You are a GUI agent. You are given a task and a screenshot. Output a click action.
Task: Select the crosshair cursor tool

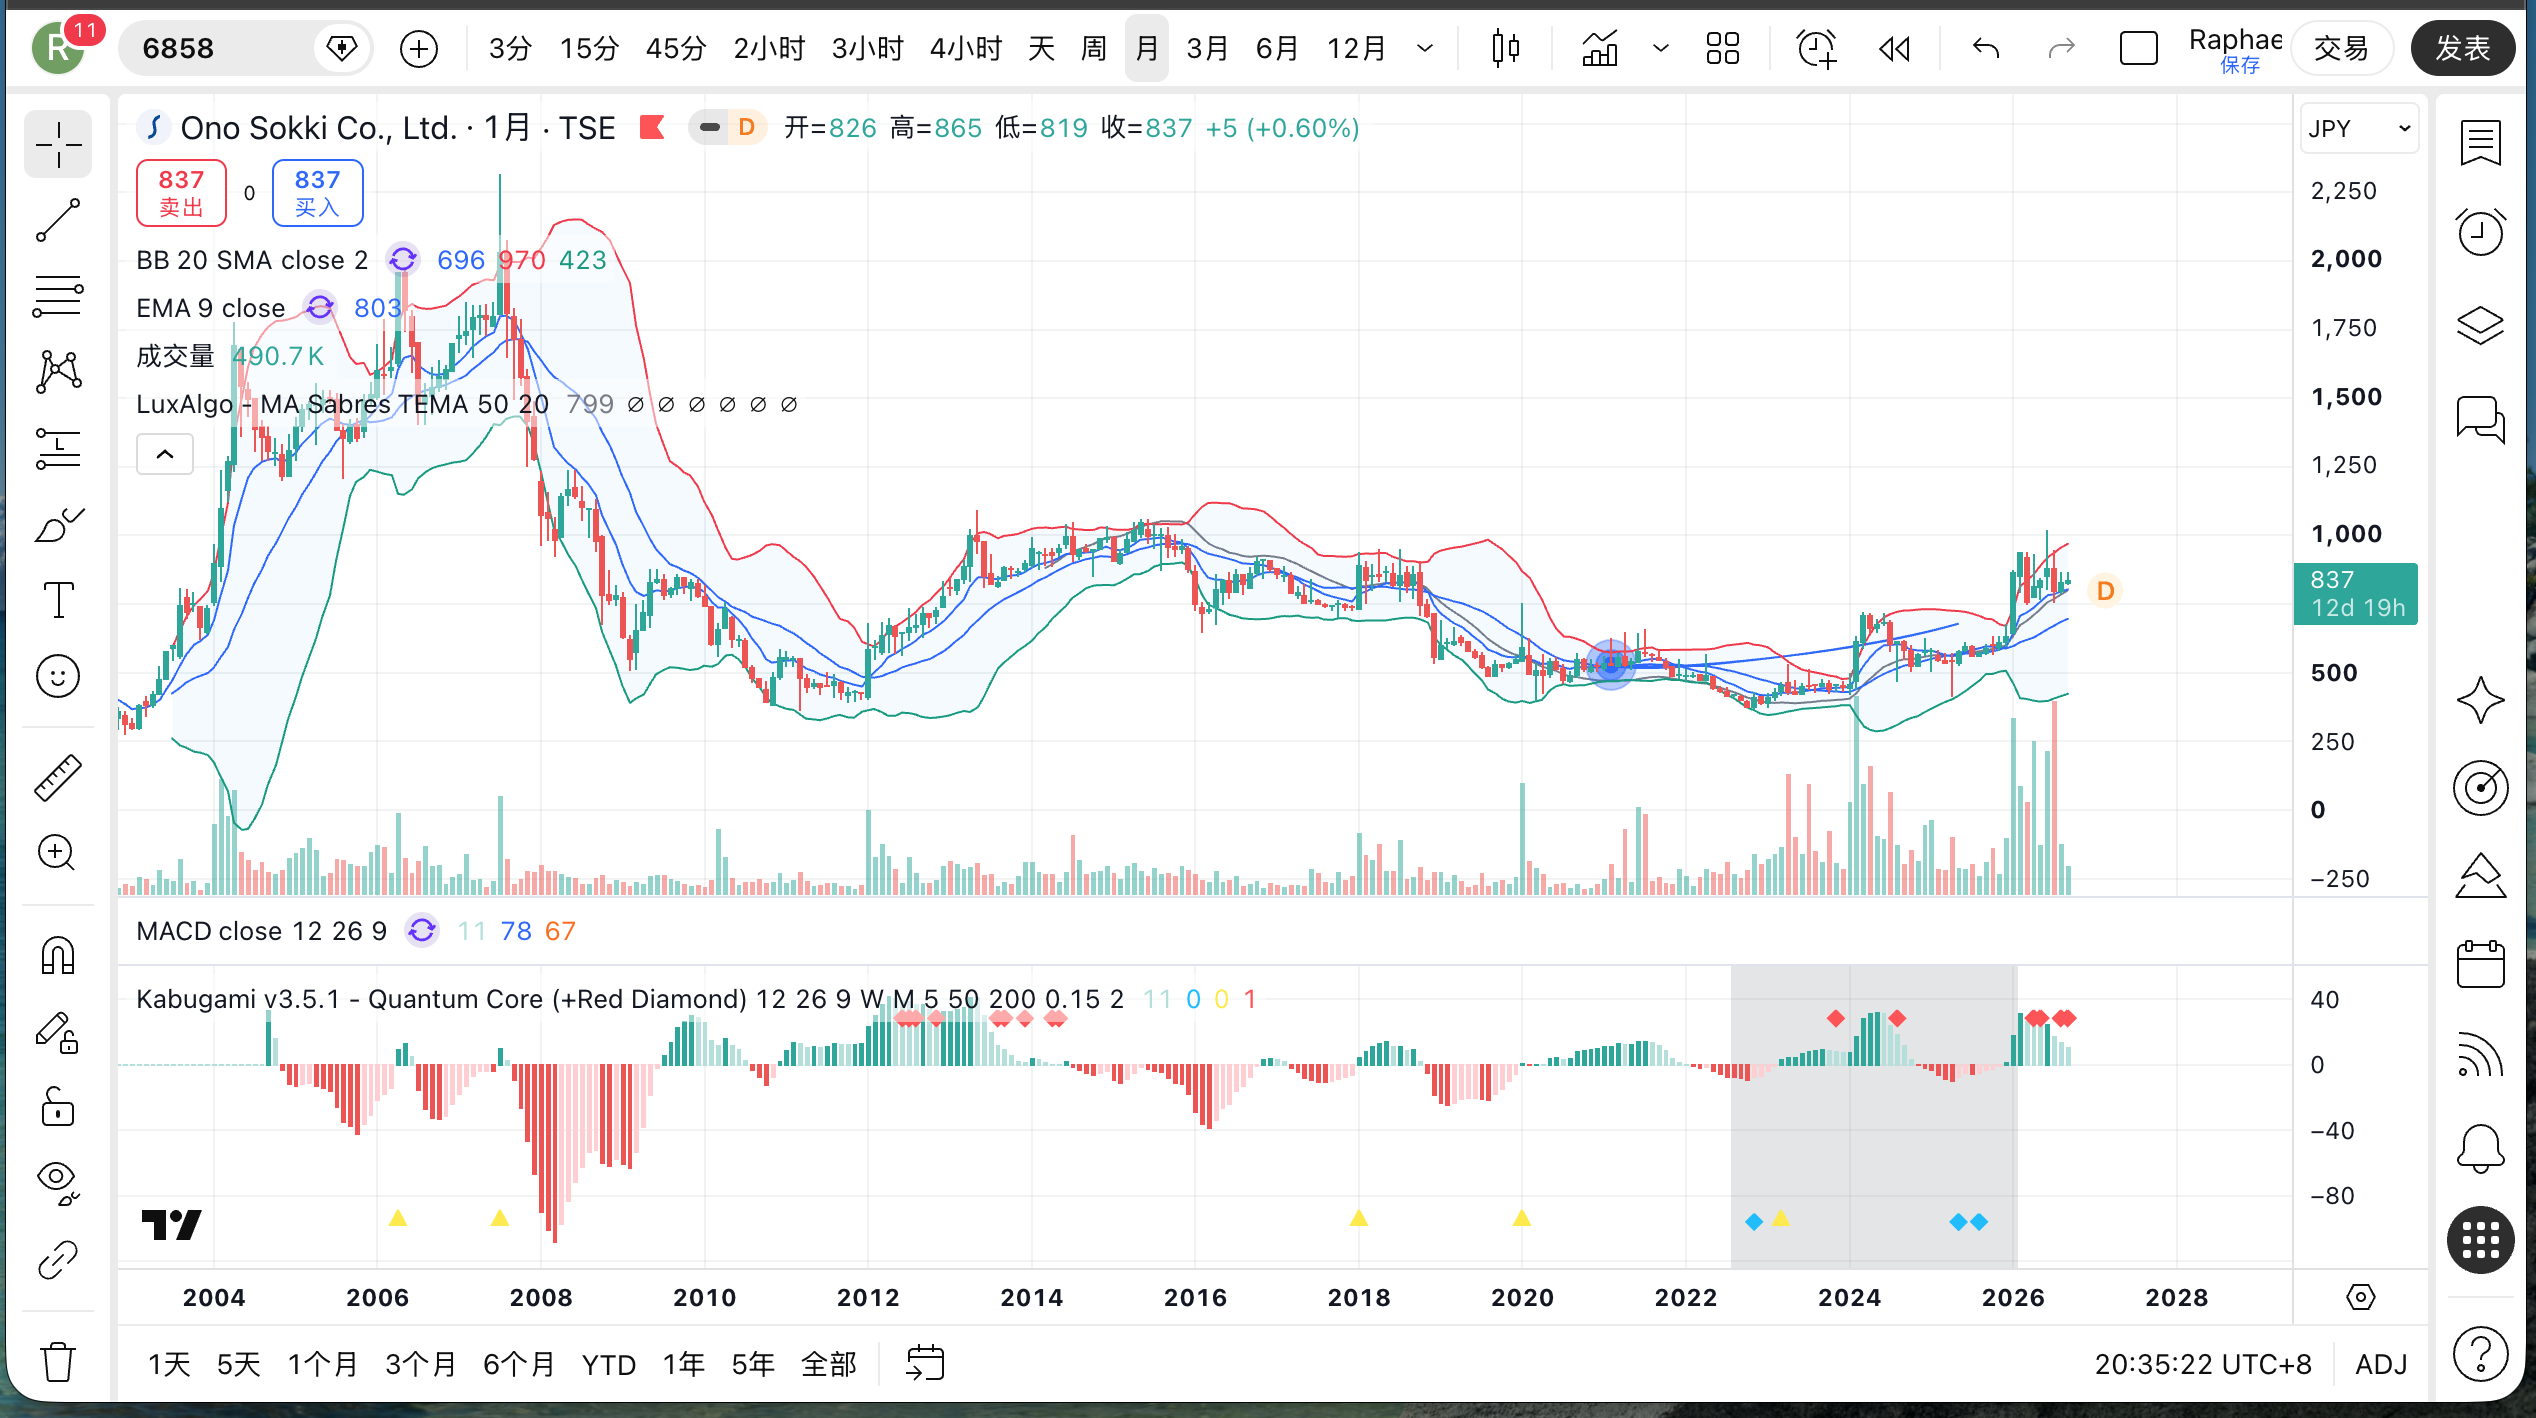[x=58, y=144]
